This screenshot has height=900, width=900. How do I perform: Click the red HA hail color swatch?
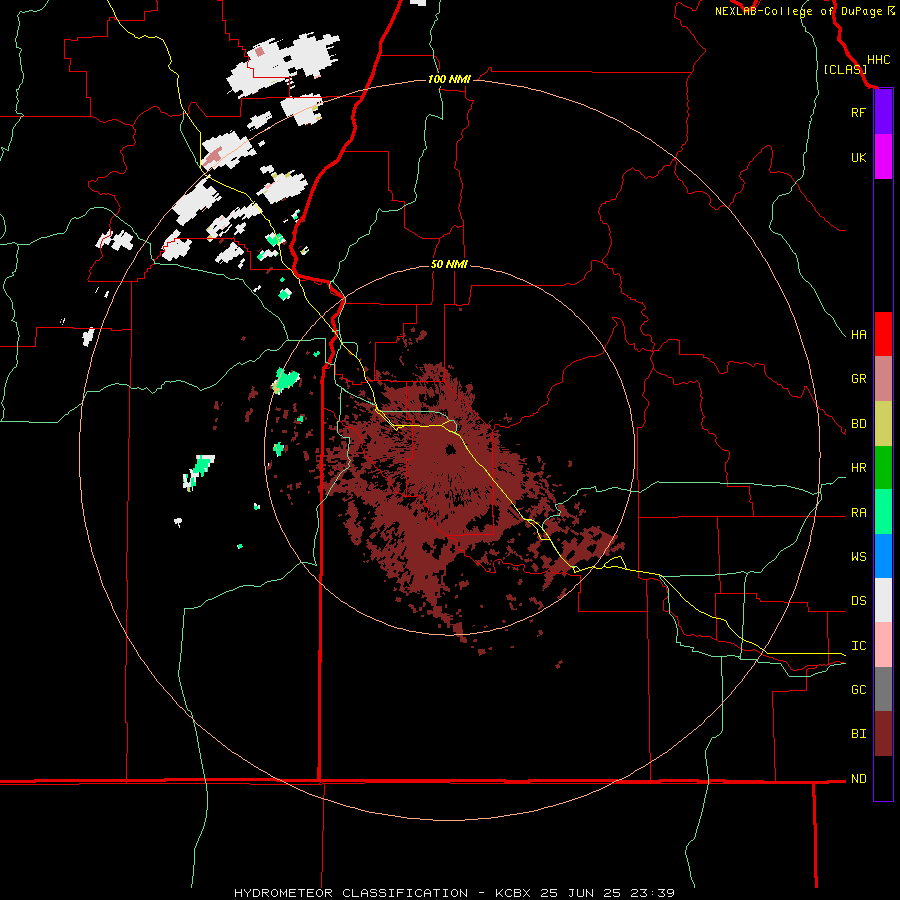click(x=883, y=334)
